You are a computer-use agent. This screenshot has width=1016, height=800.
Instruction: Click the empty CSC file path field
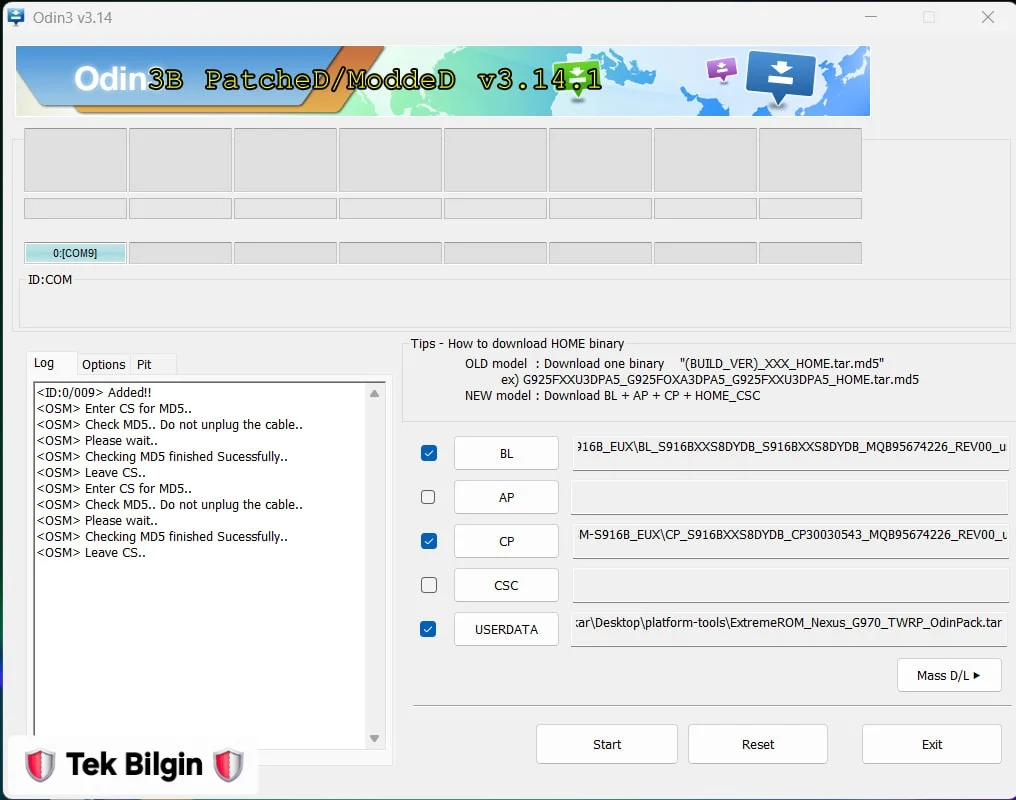pos(790,585)
